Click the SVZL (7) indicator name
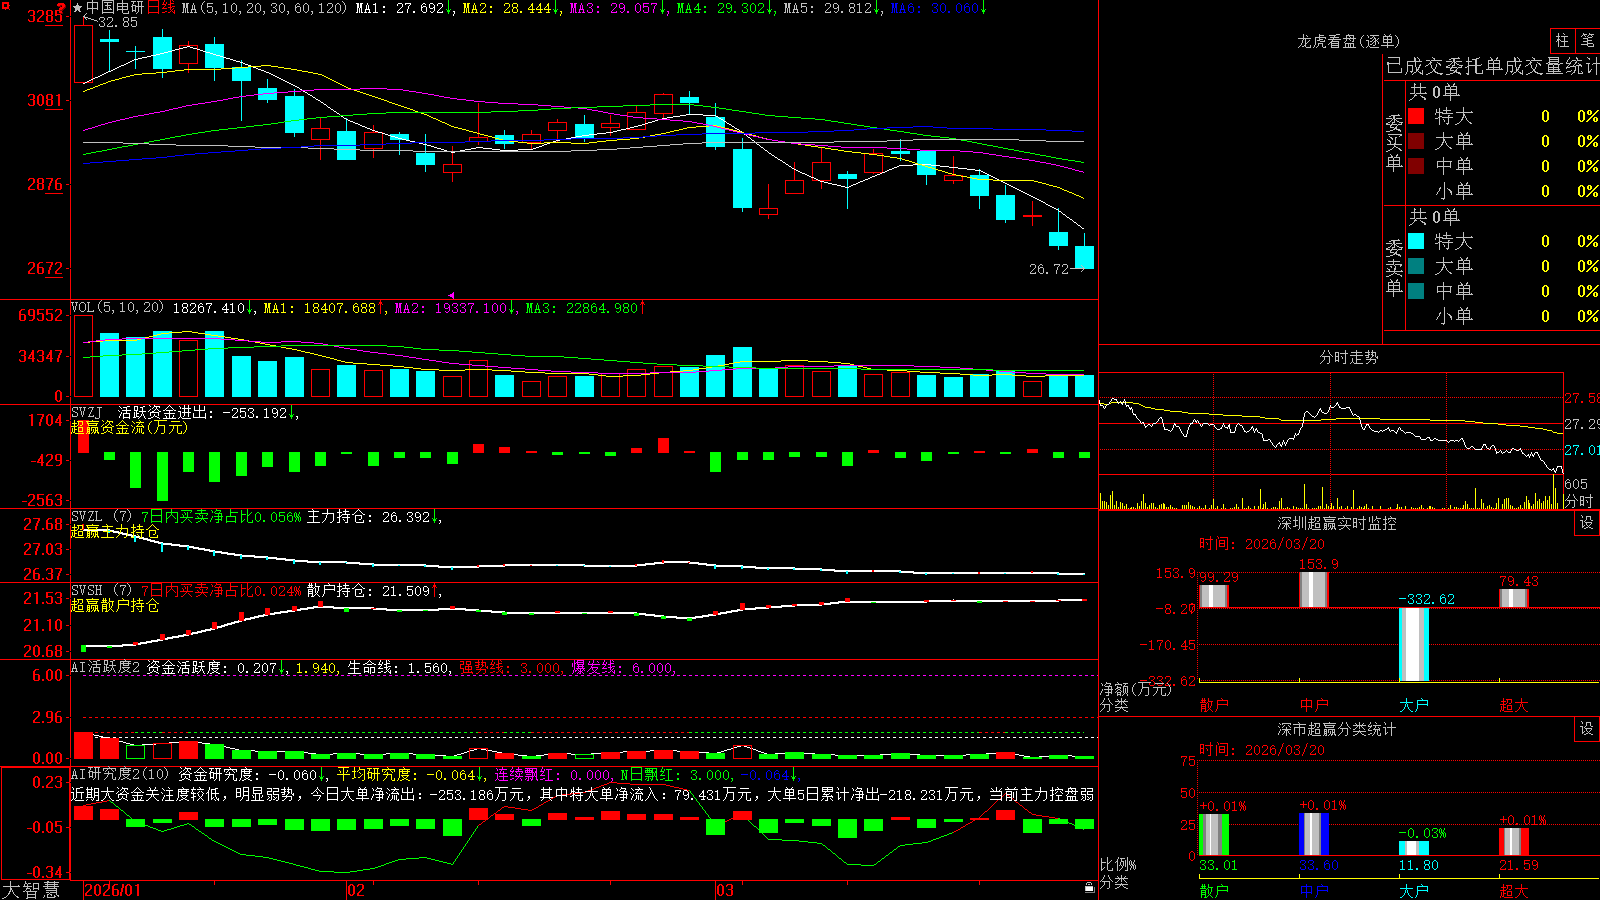Screen dimensions: 1600x900 tap(101, 517)
